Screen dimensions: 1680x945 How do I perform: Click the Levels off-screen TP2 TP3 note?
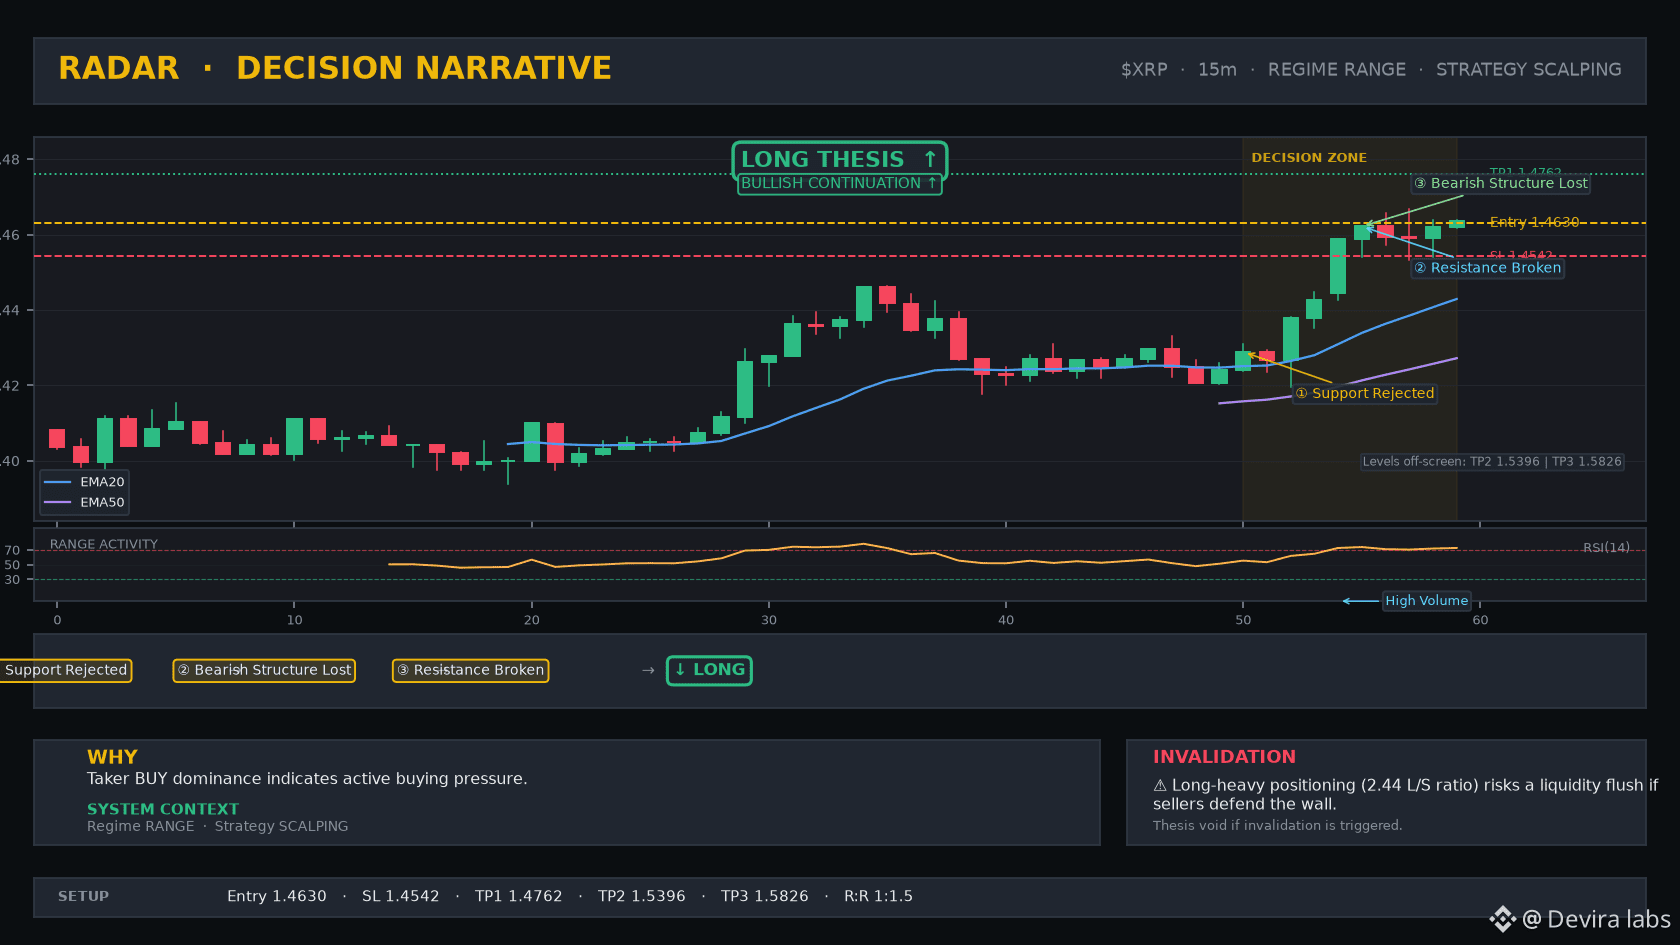pos(1492,462)
